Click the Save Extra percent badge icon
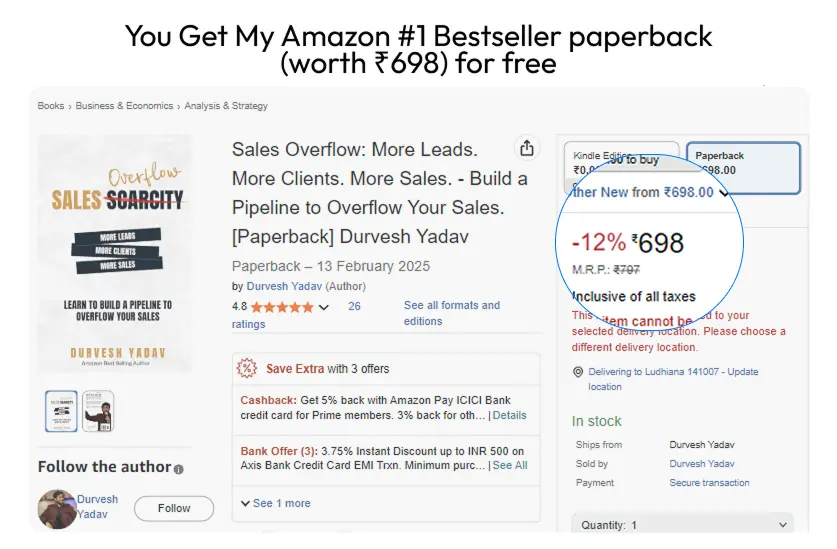Screen dimensions: 837x549 point(247,369)
